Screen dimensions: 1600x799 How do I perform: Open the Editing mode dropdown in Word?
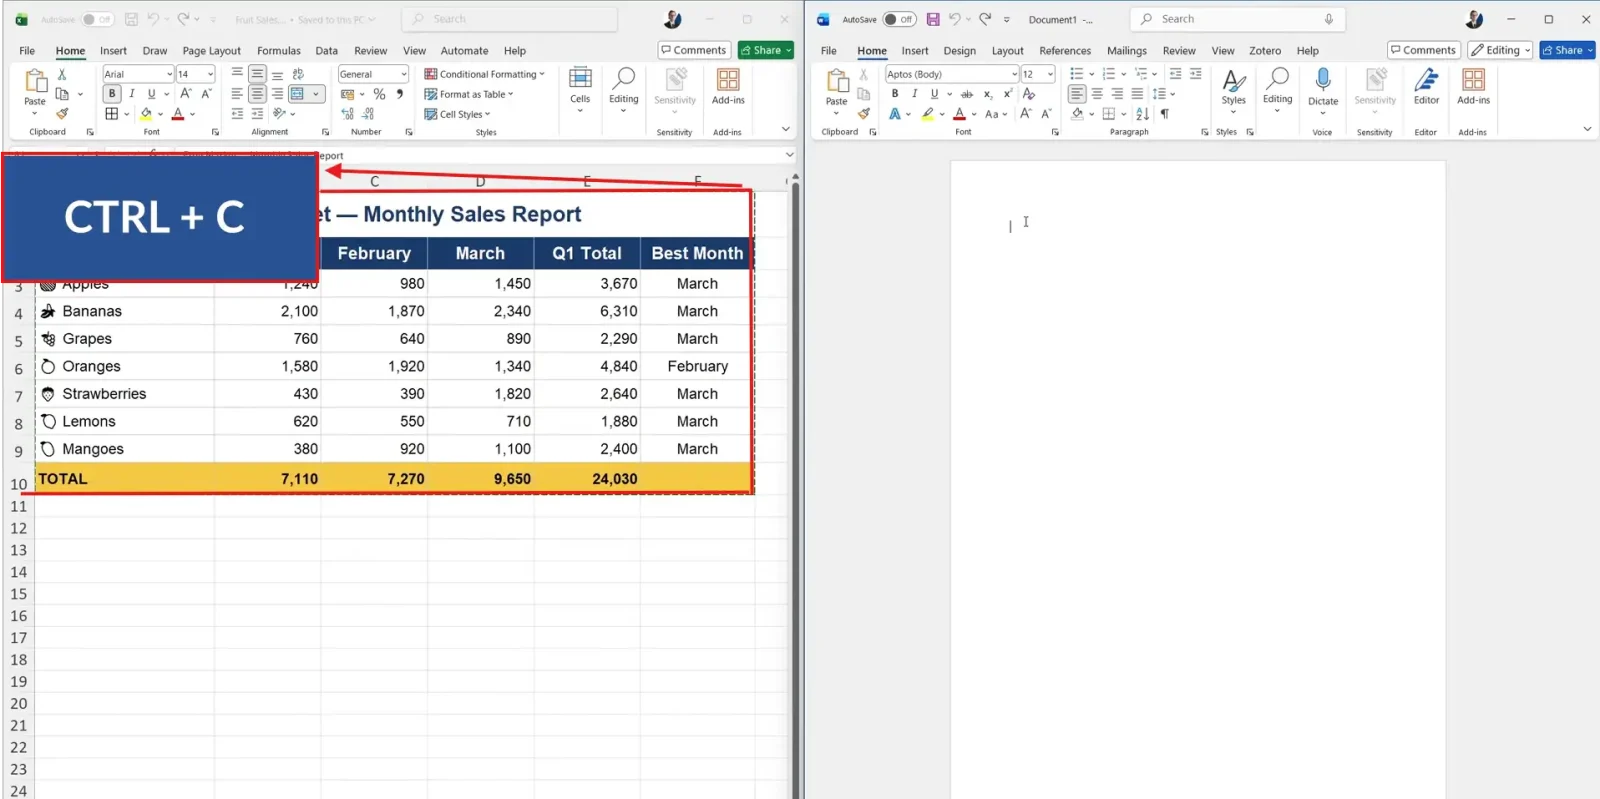1500,50
